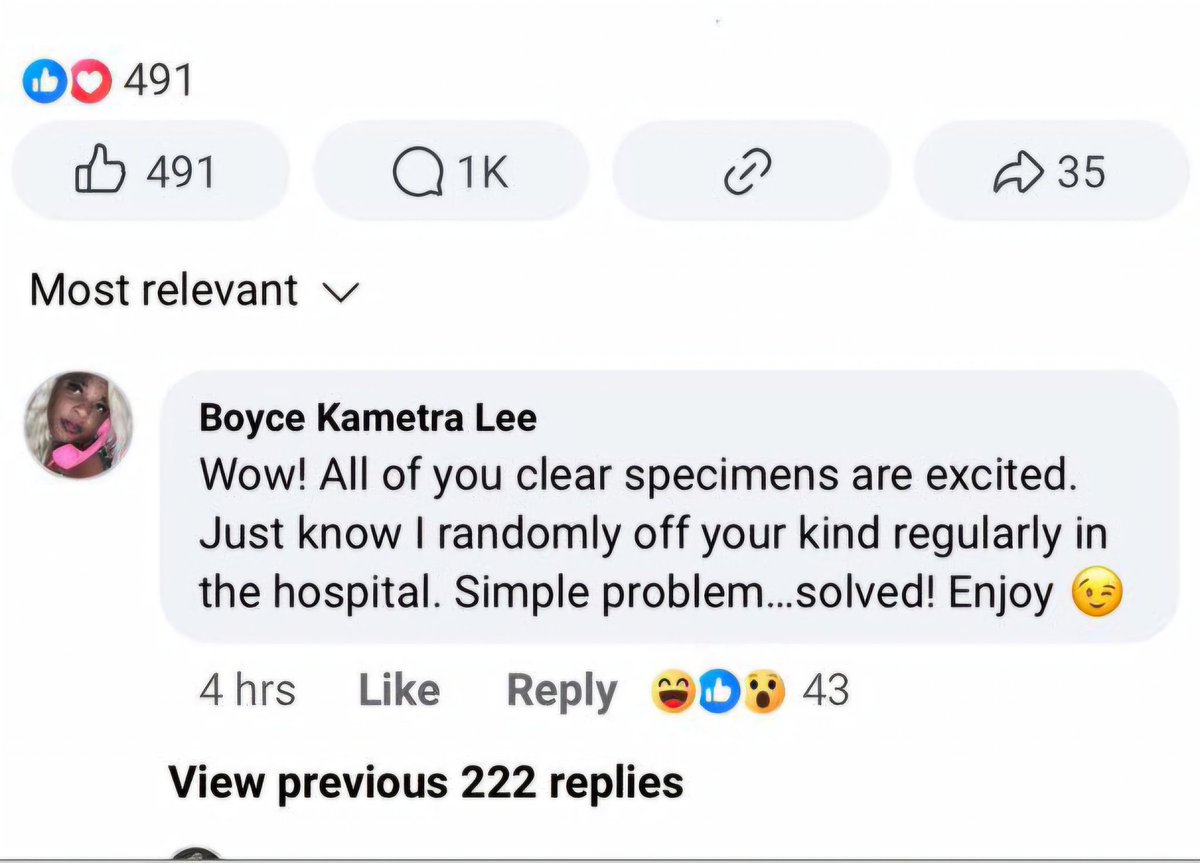The image size is (1200, 863).
Task: Click the blue like reaction icon above the buttons
Action: click(40, 82)
